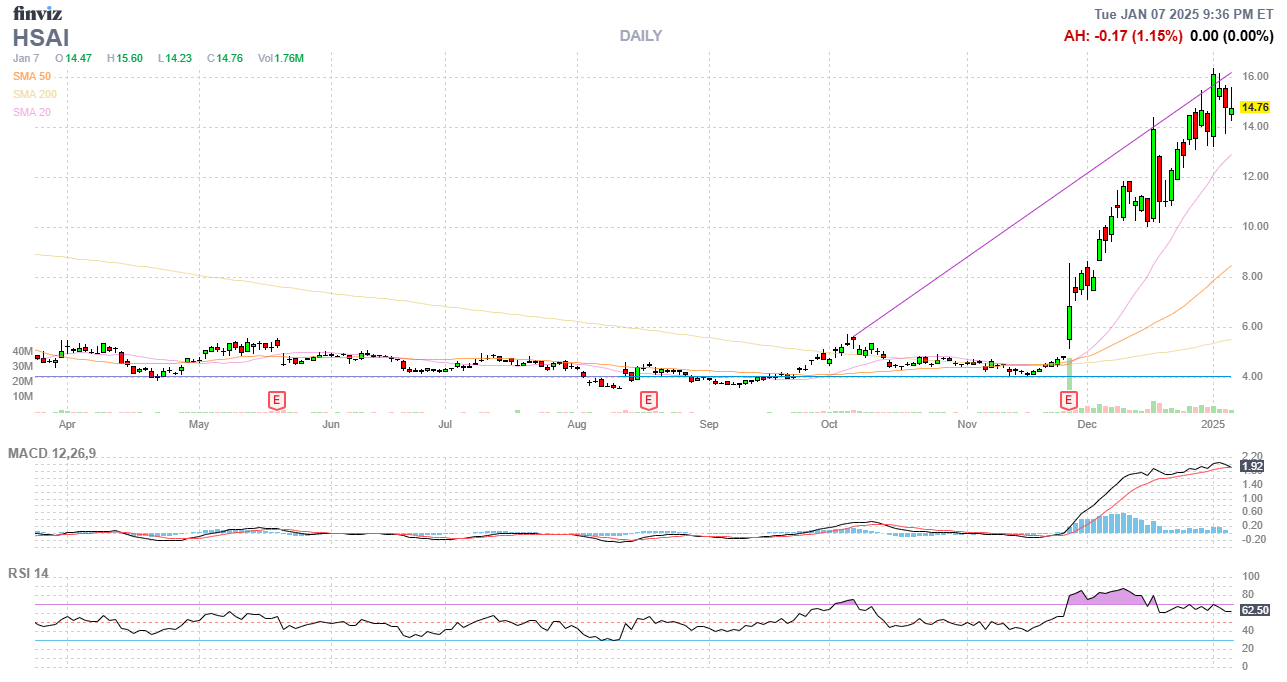Select the SMA 50 legend label
1287x682 pixels.
(x=32, y=76)
